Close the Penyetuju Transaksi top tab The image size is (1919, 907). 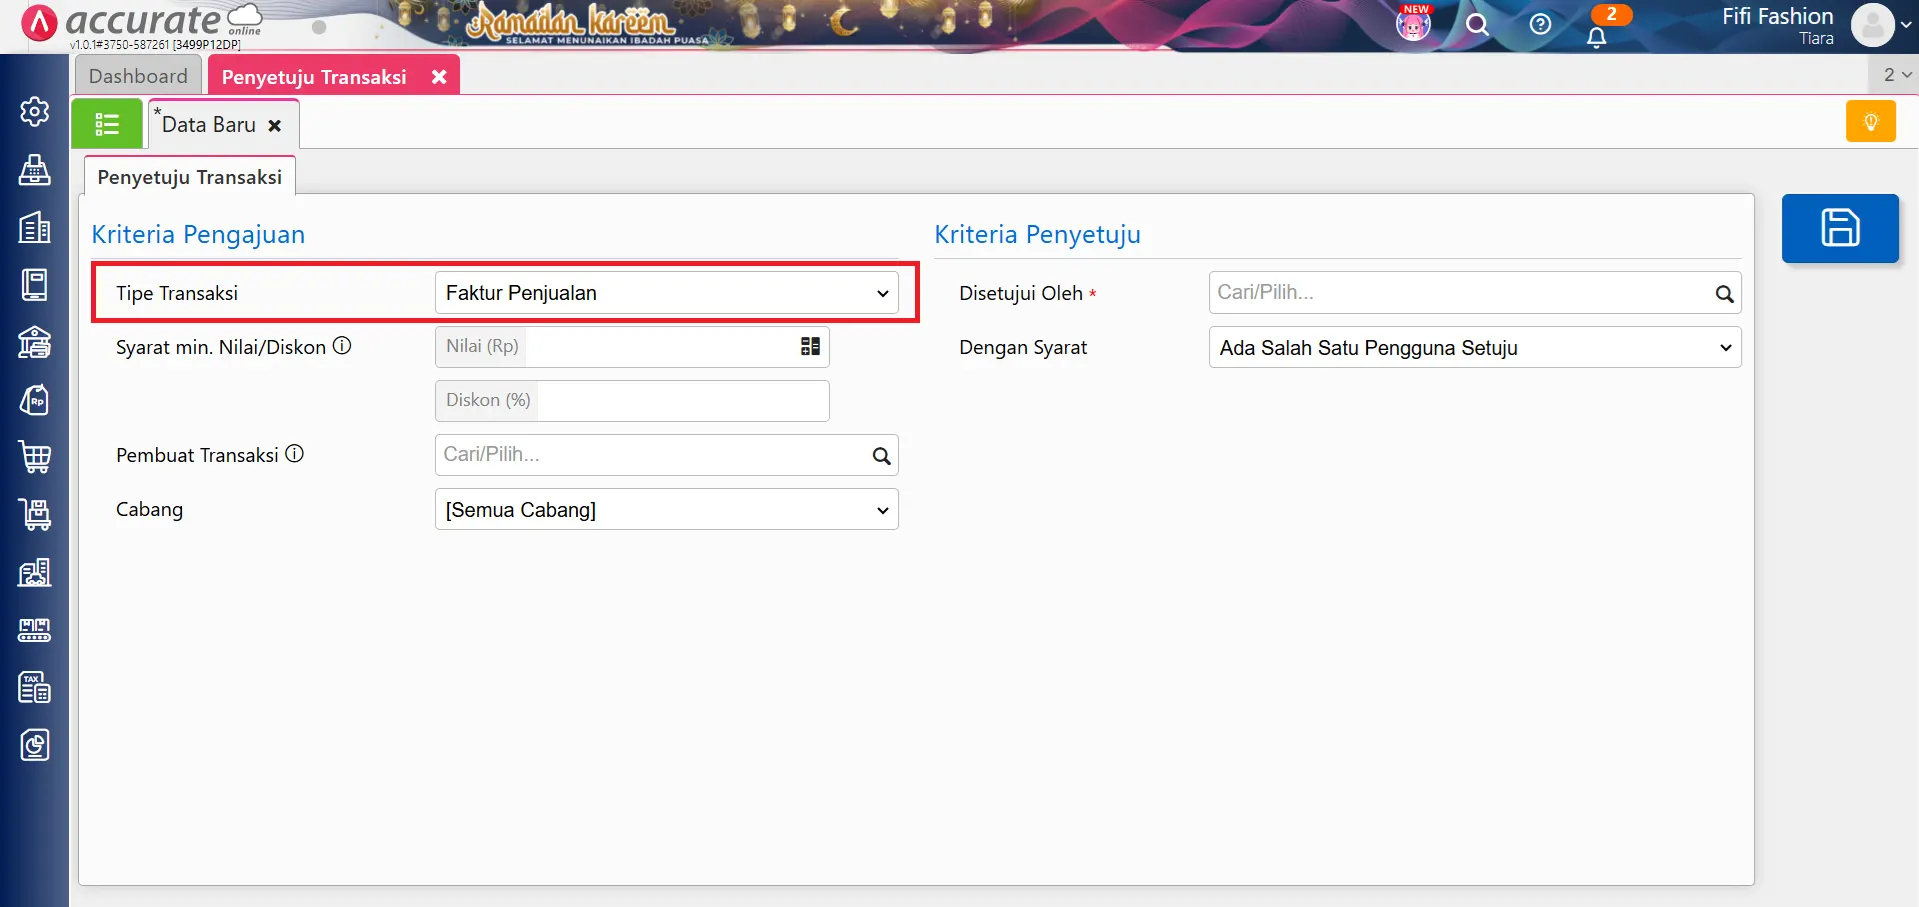click(438, 77)
